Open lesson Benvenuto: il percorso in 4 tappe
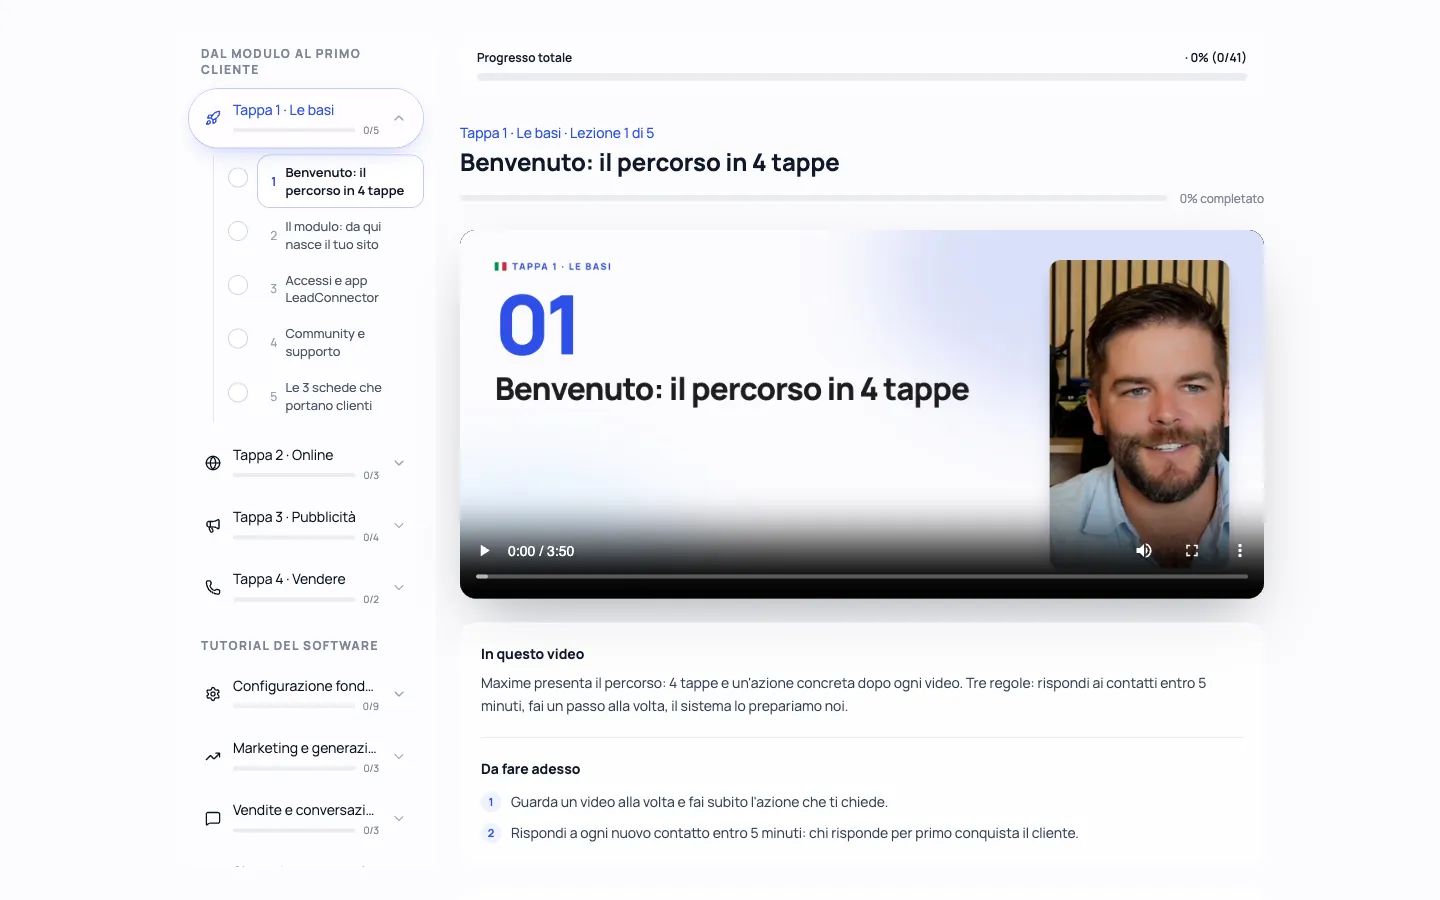 coord(340,181)
